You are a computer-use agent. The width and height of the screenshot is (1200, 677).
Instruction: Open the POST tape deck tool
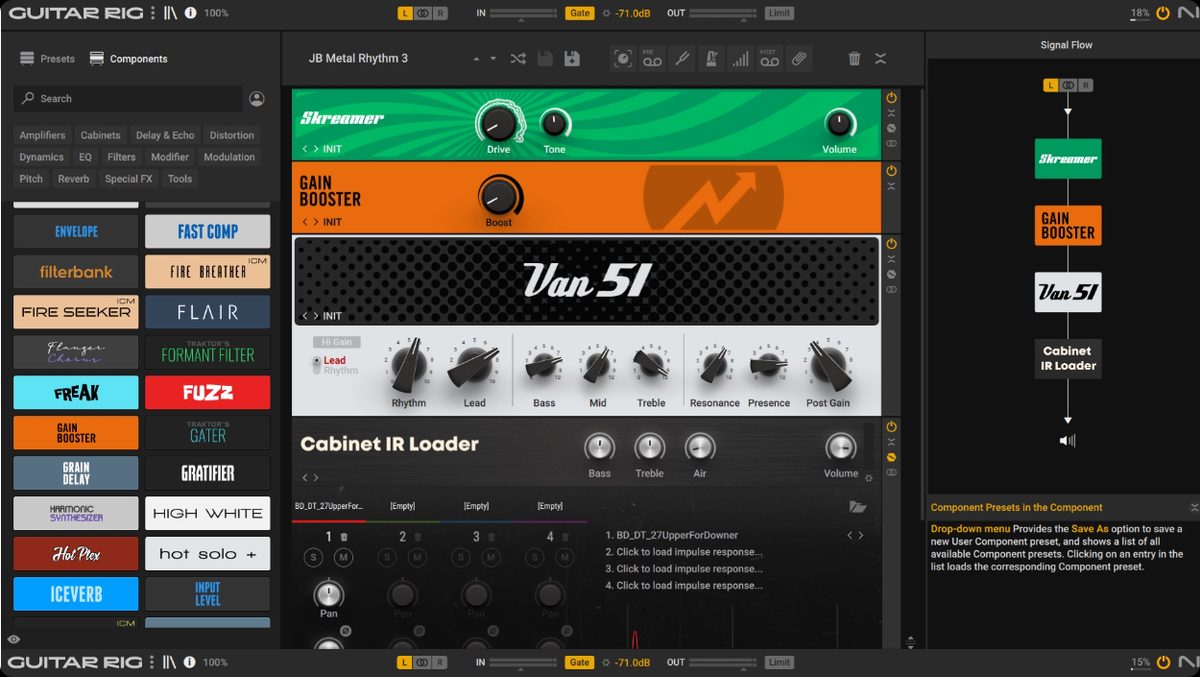pyautogui.click(x=768, y=59)
